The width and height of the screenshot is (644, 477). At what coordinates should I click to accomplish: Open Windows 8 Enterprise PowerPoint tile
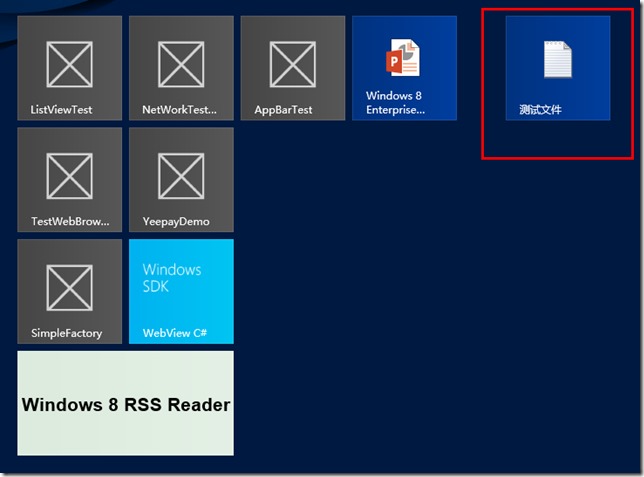click(405, 68)
